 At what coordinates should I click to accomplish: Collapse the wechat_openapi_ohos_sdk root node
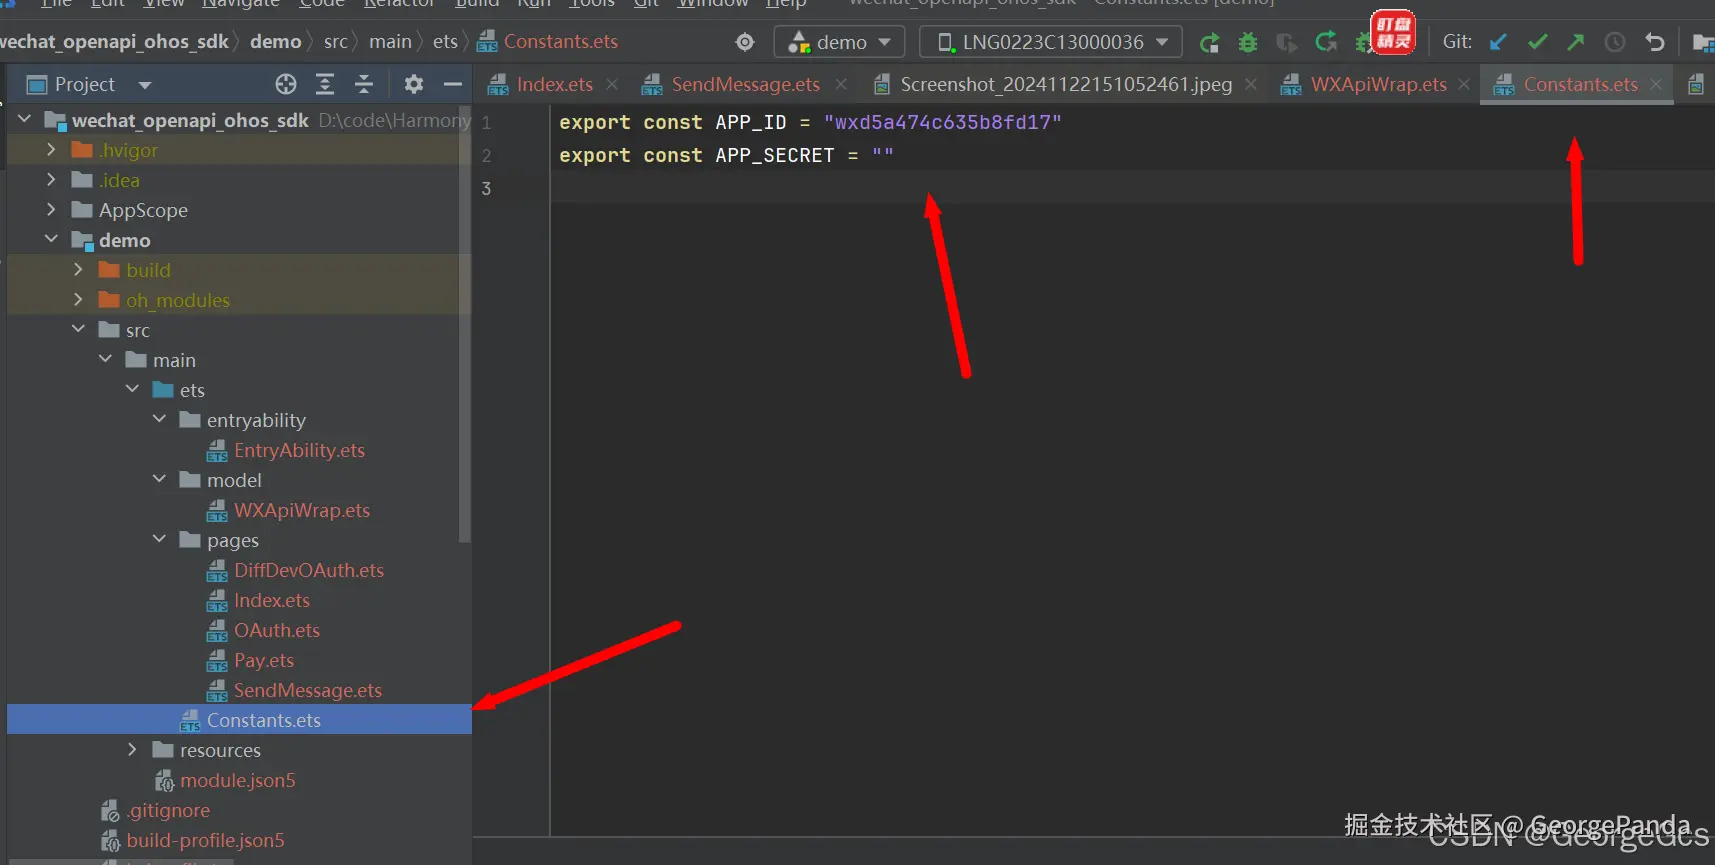pyautogui.click(x=25, y=120)
